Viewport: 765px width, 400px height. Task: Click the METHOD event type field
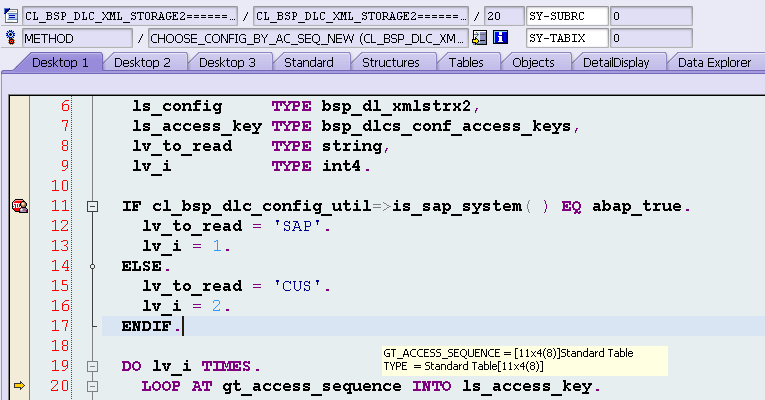coord(77,38)
